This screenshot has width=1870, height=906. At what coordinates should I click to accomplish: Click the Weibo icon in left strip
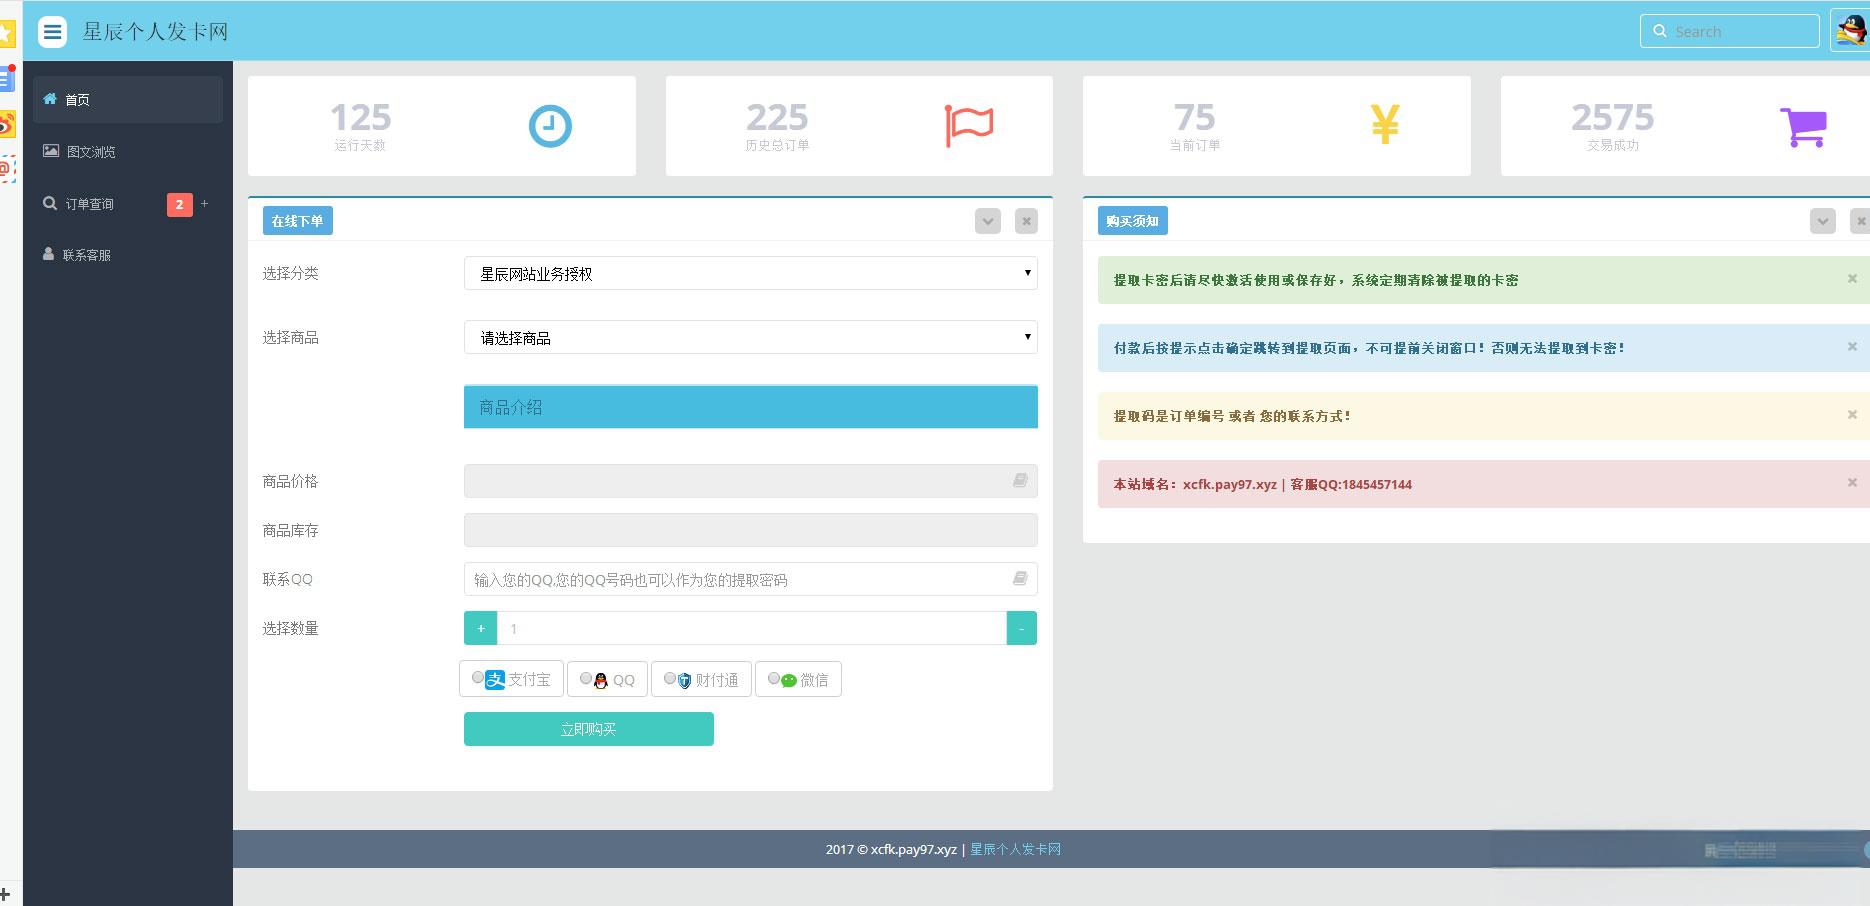[7, 124]
